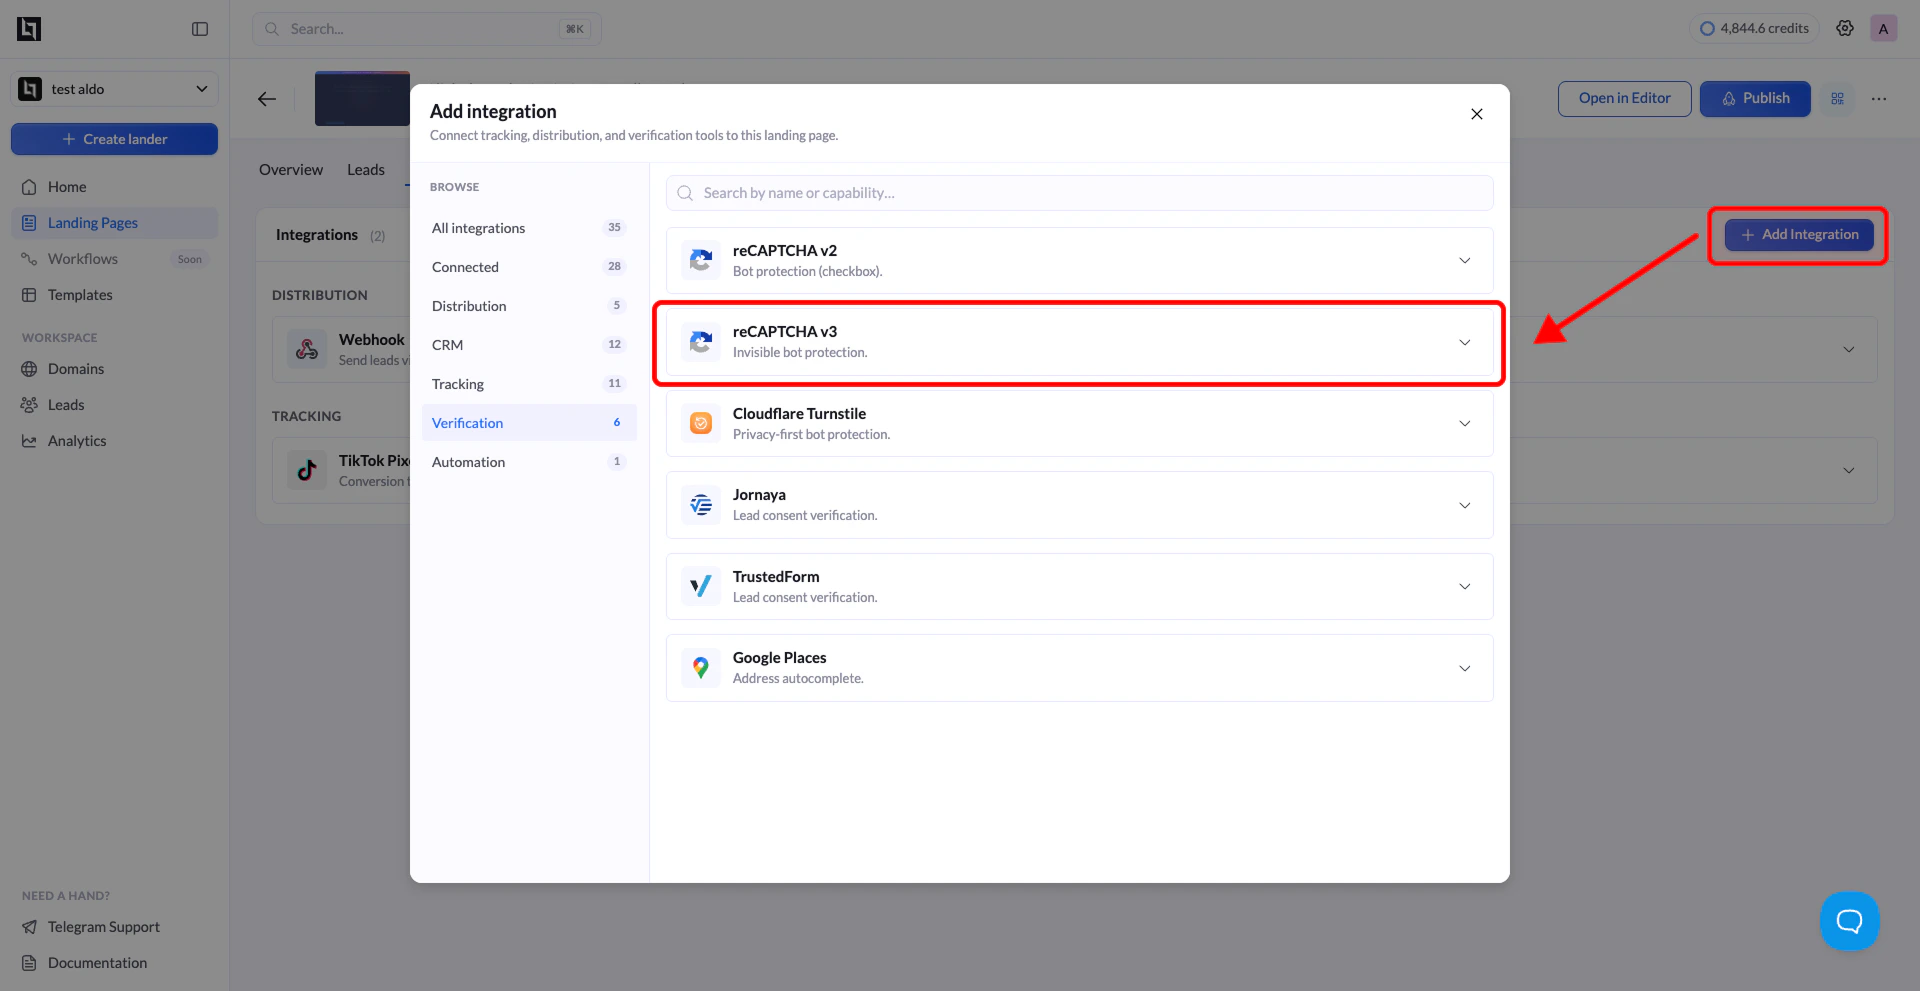This screenshot has width=1920, height=991.
Task: Expand the Google Places row chevron
Action: 1465,668
